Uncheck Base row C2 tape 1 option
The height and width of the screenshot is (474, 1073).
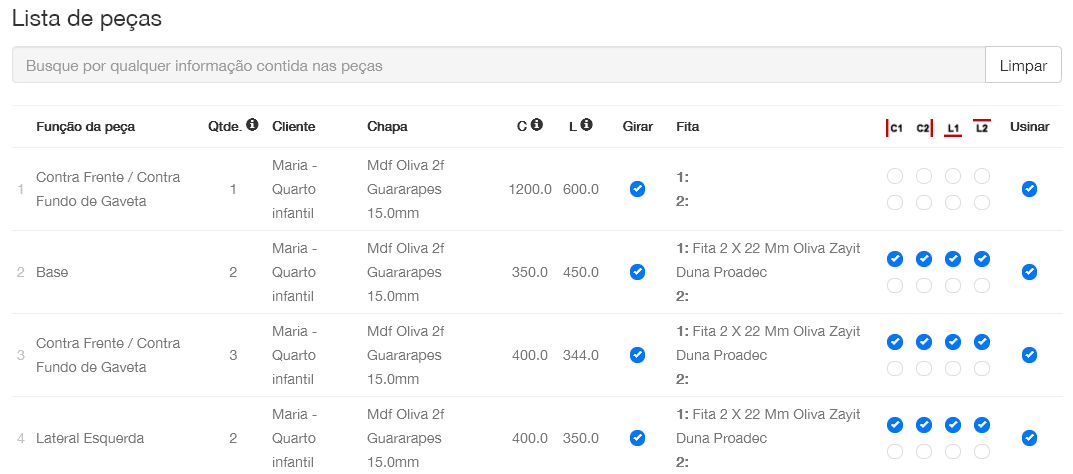pyautogui.click(x=924, y=259)
